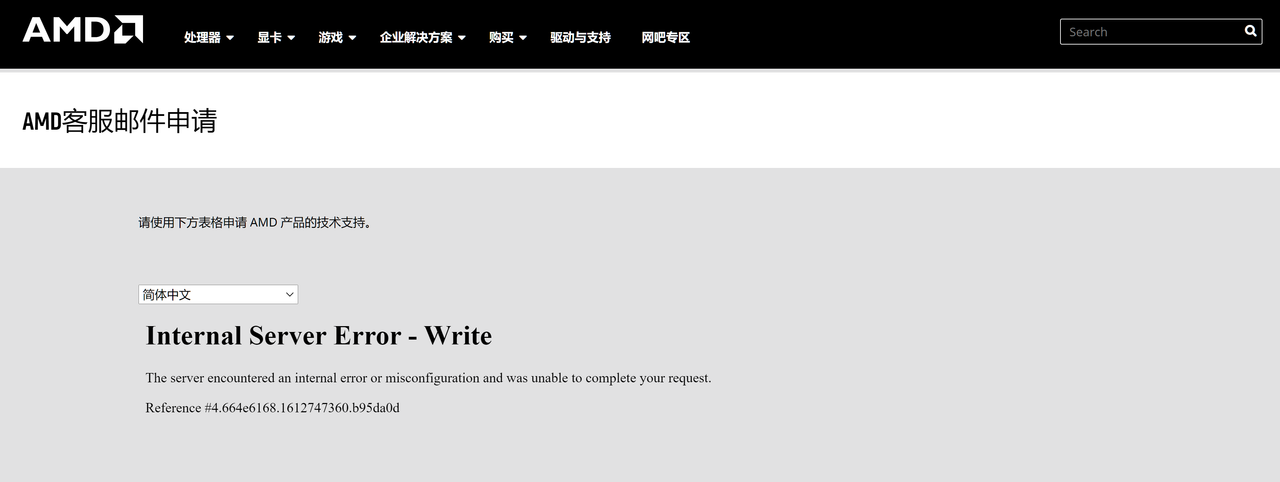The width and height of the screenshot is (1280, 482).
Task: Open the 游戏 menu
Action: (x=331, y=37)
